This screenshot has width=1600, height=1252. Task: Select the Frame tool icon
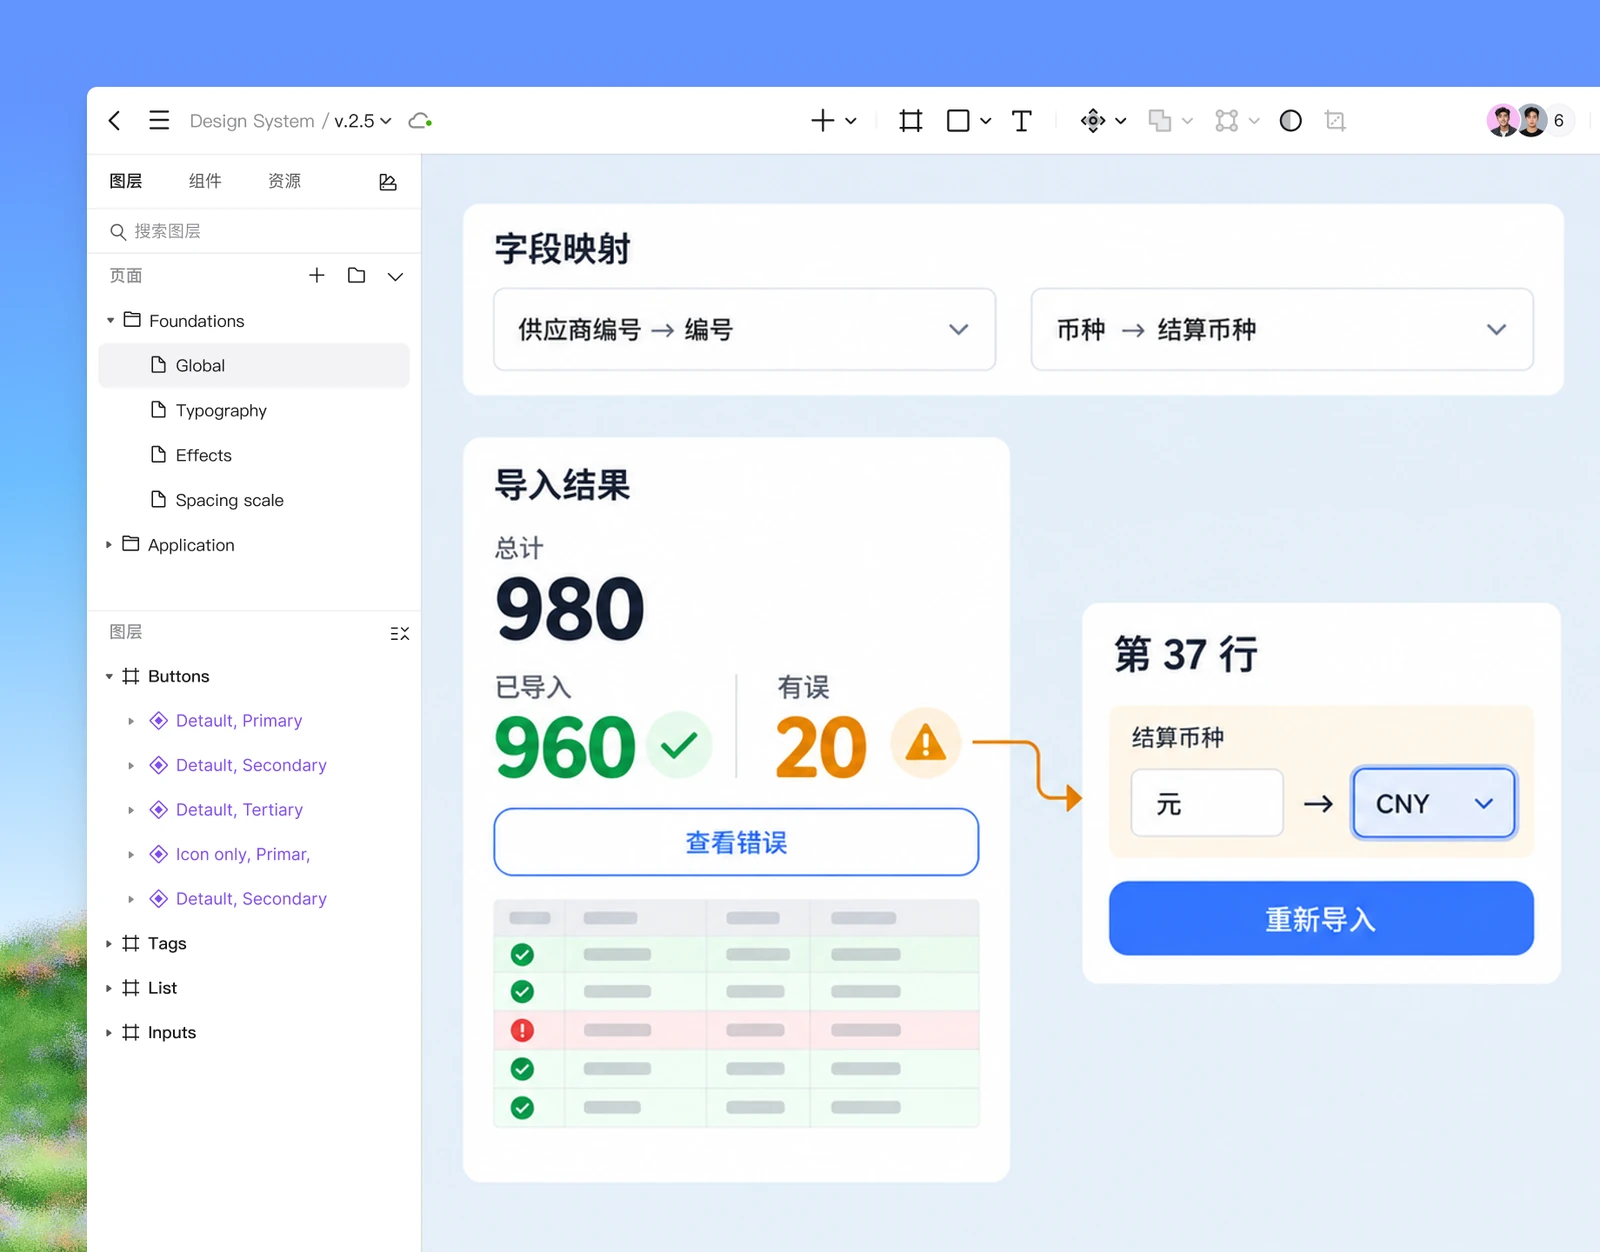coord(910,121)
